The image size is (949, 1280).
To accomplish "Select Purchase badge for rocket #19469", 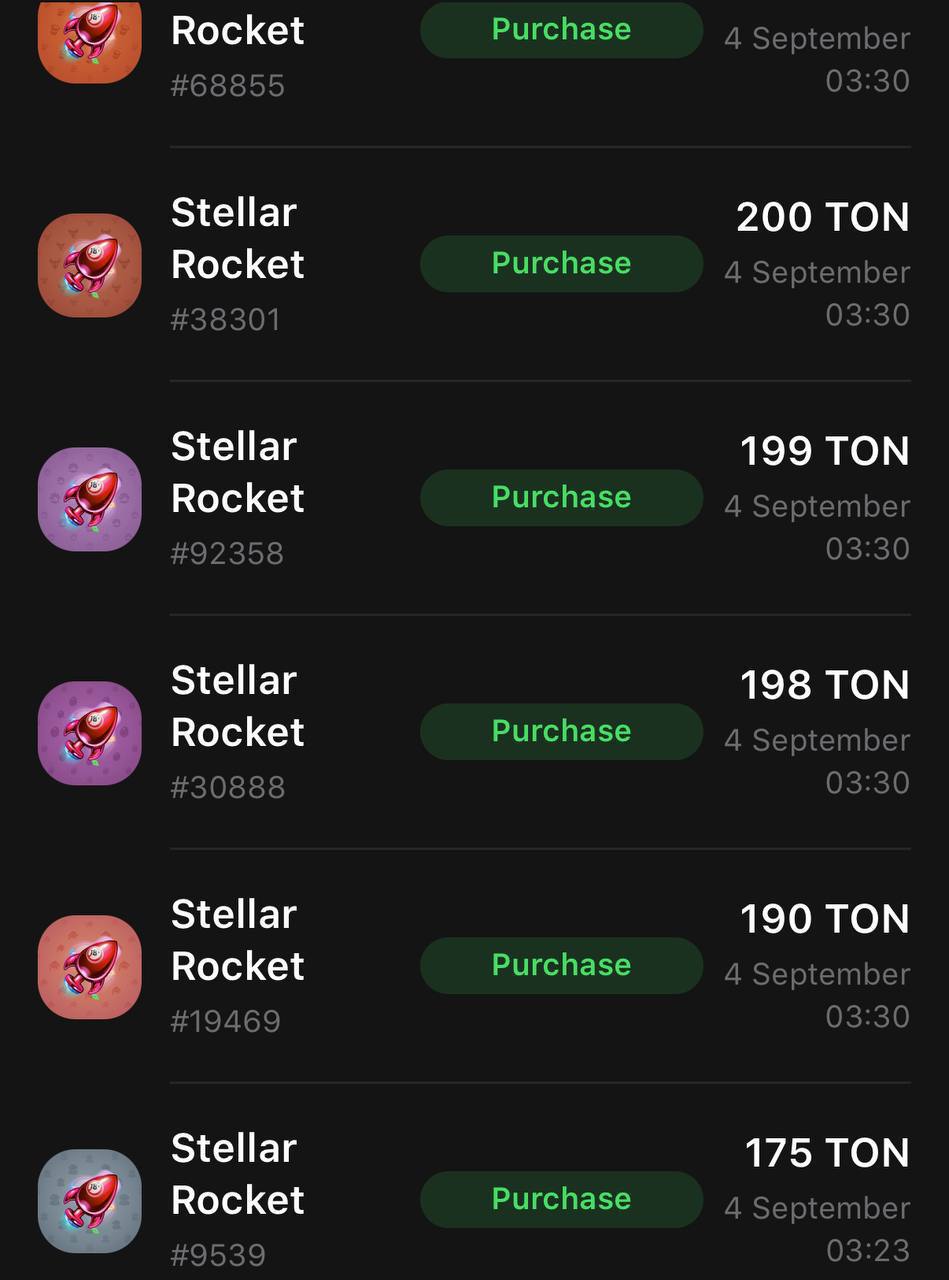I will (561, 966).
